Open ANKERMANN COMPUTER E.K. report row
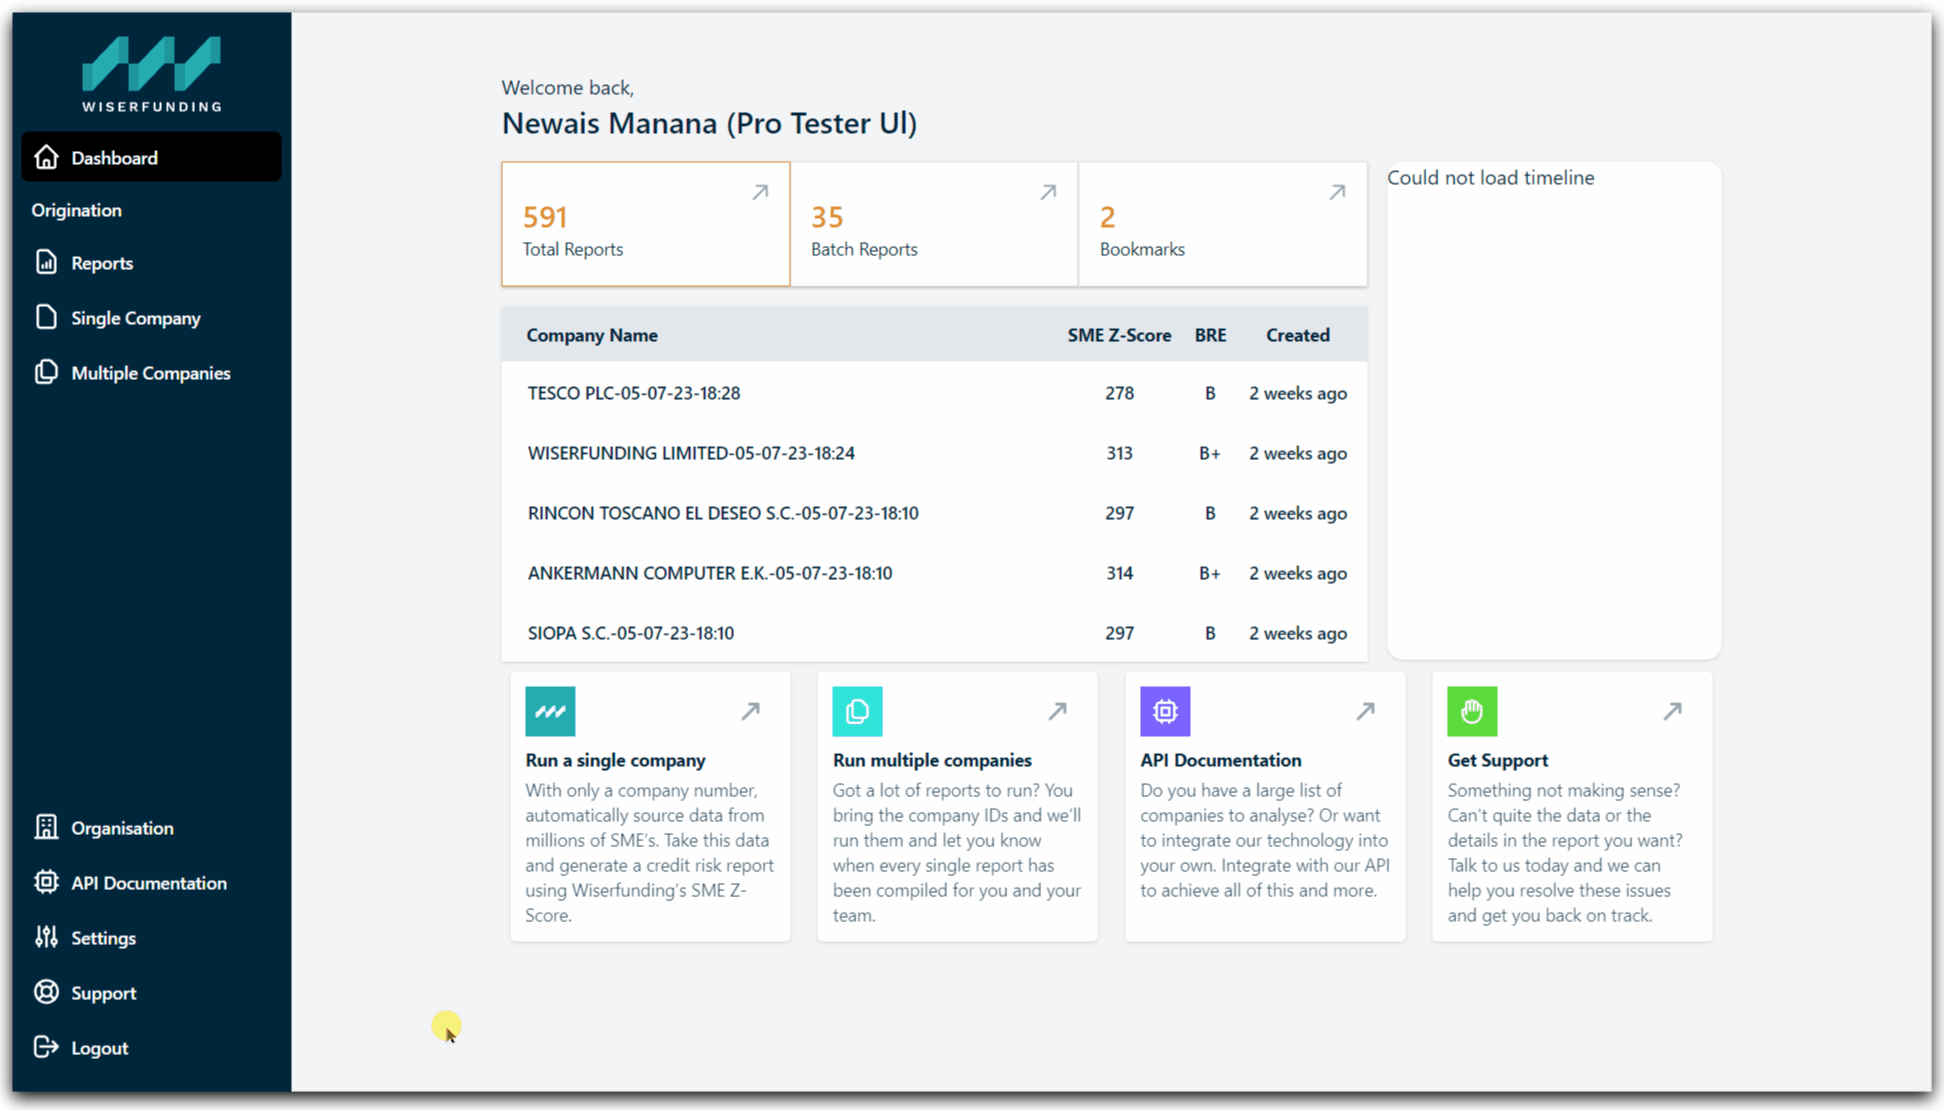This screenshot has width=1944, height=1110. pyautogui.click(x=934, y=573)
